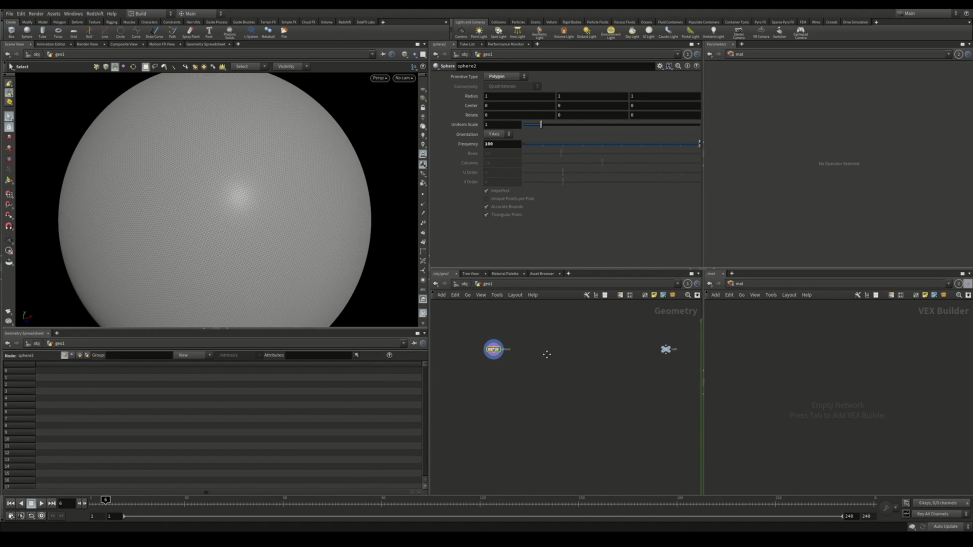
Task: Add an Area Light from the shelf
Action: click(517, 32)
